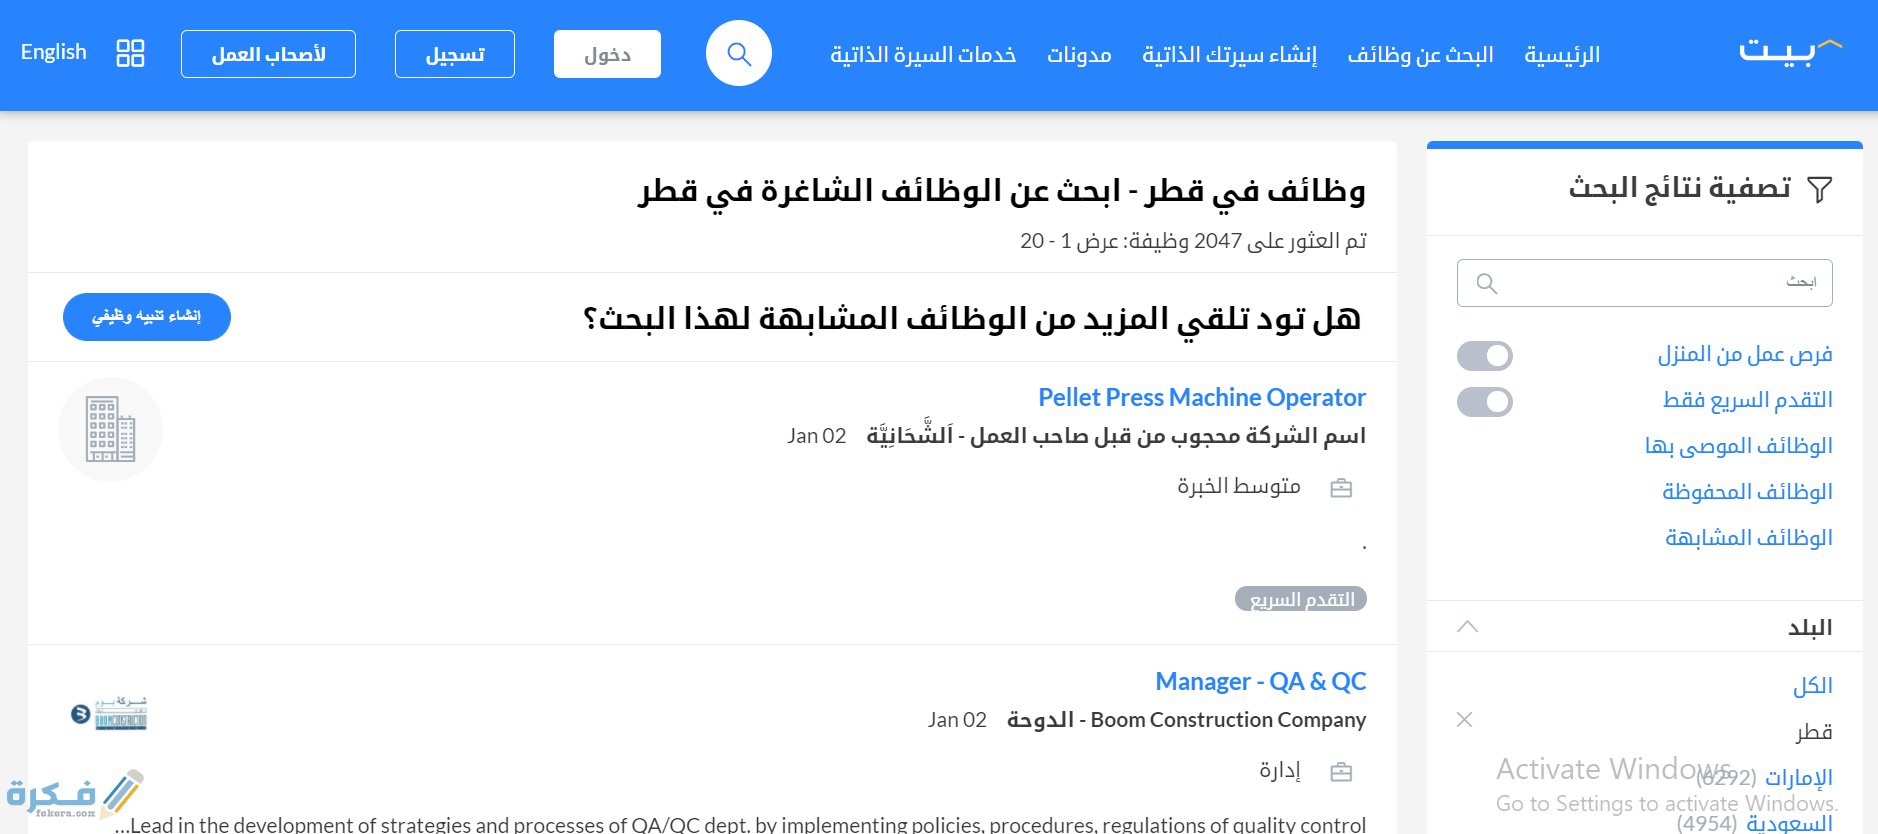Go to the مدونات nav item
Image resolution: width=1878 pixels, height=834 pixels.
pyautogui.click(x=1079, y=55)
